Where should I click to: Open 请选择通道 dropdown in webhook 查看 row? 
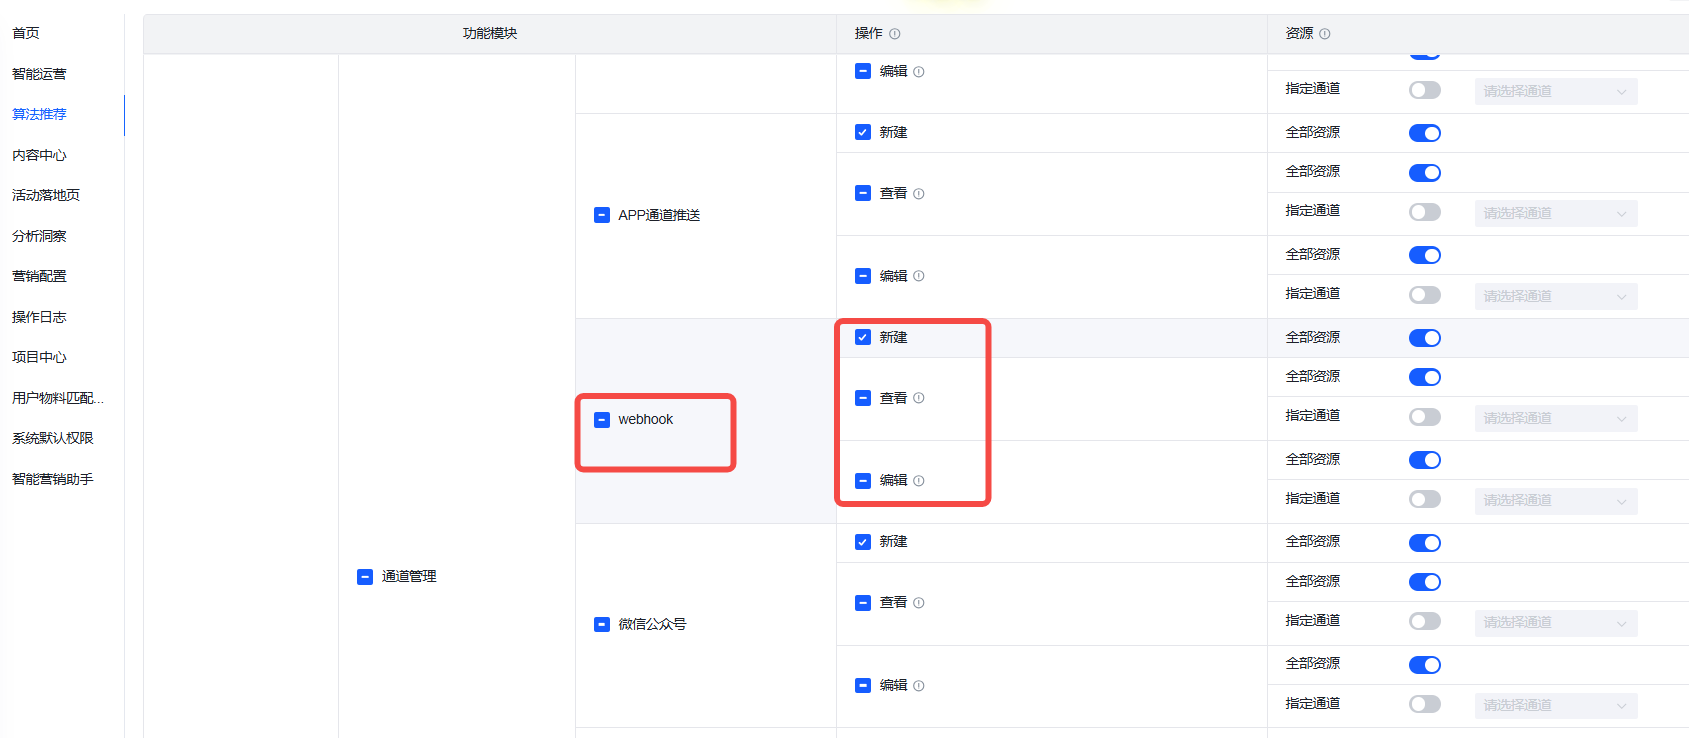point(1555,418)
